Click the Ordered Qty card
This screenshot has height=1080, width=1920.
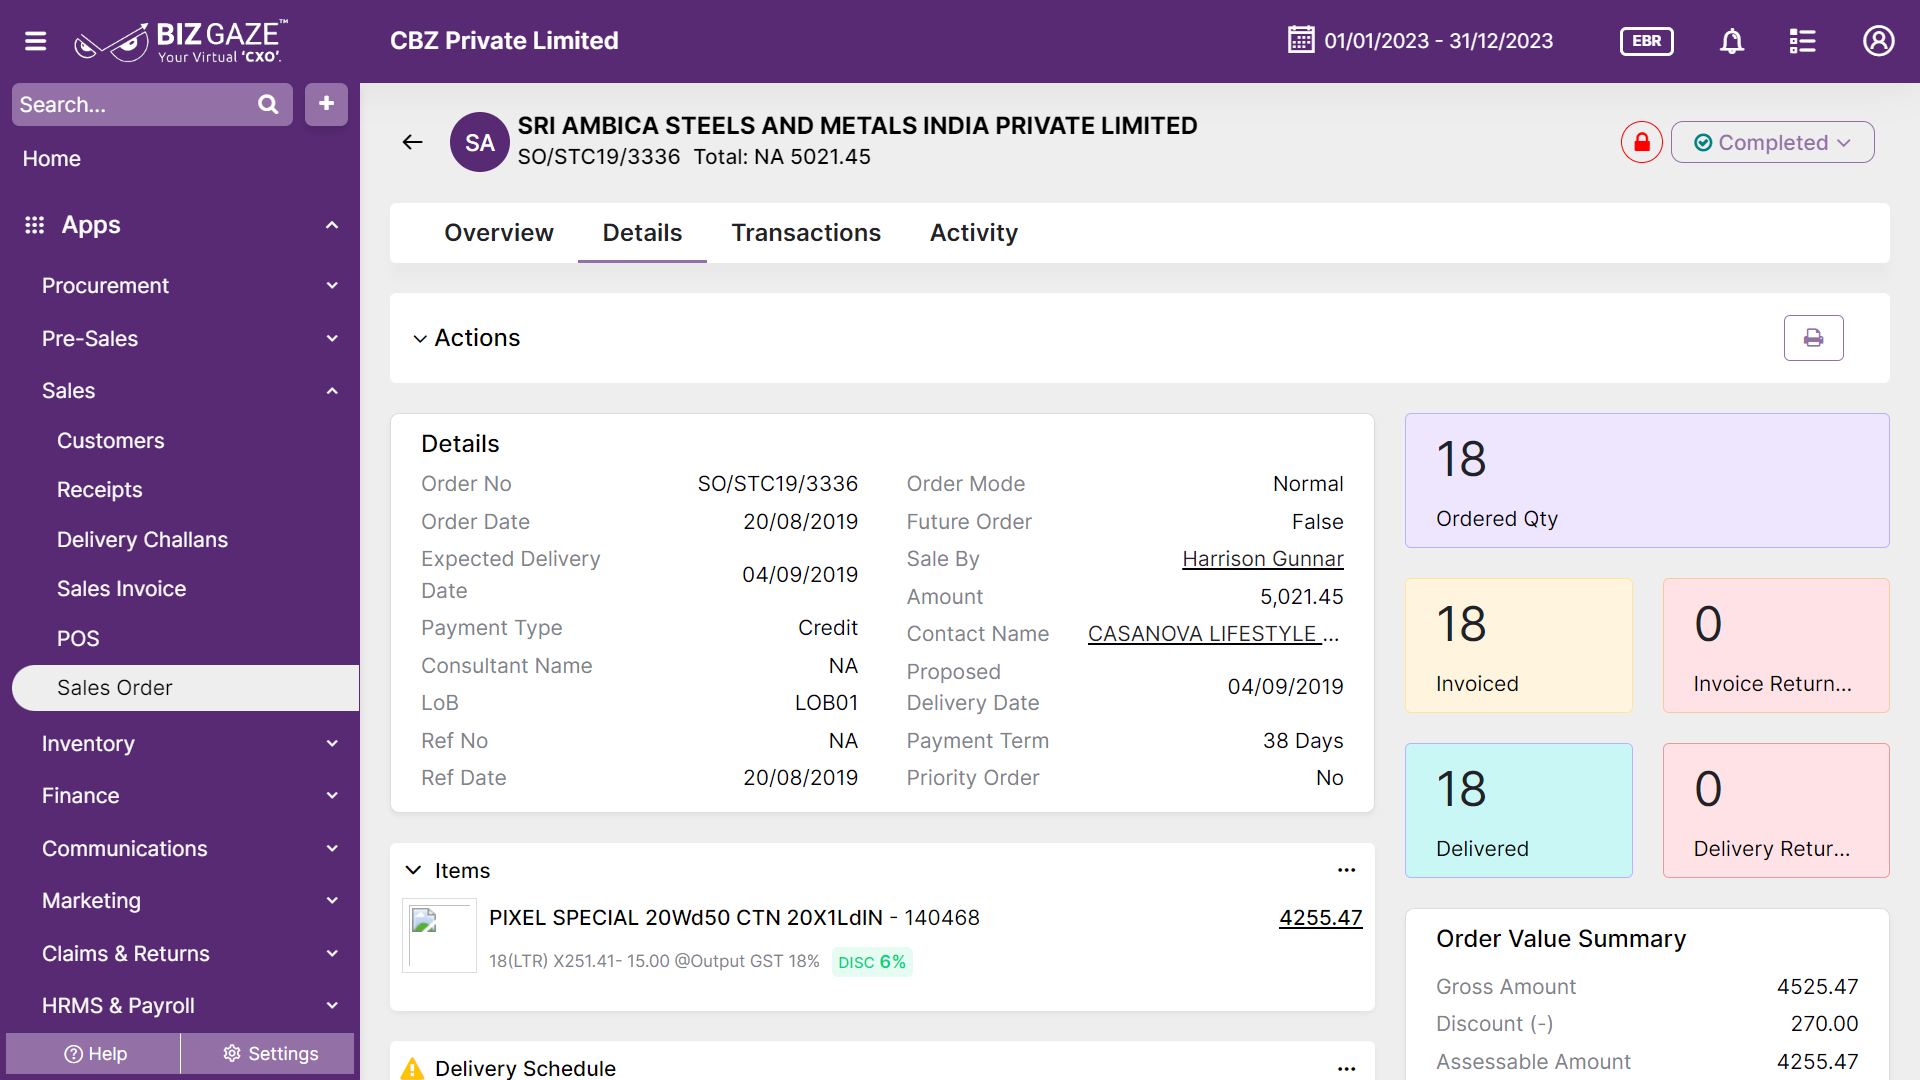pyautogui.click(x=1647, y=481)
